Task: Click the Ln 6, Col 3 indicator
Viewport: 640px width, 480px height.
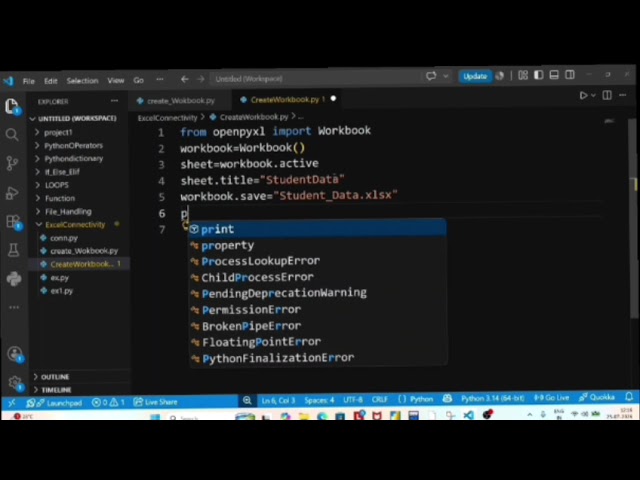Action: click(278, 400)
